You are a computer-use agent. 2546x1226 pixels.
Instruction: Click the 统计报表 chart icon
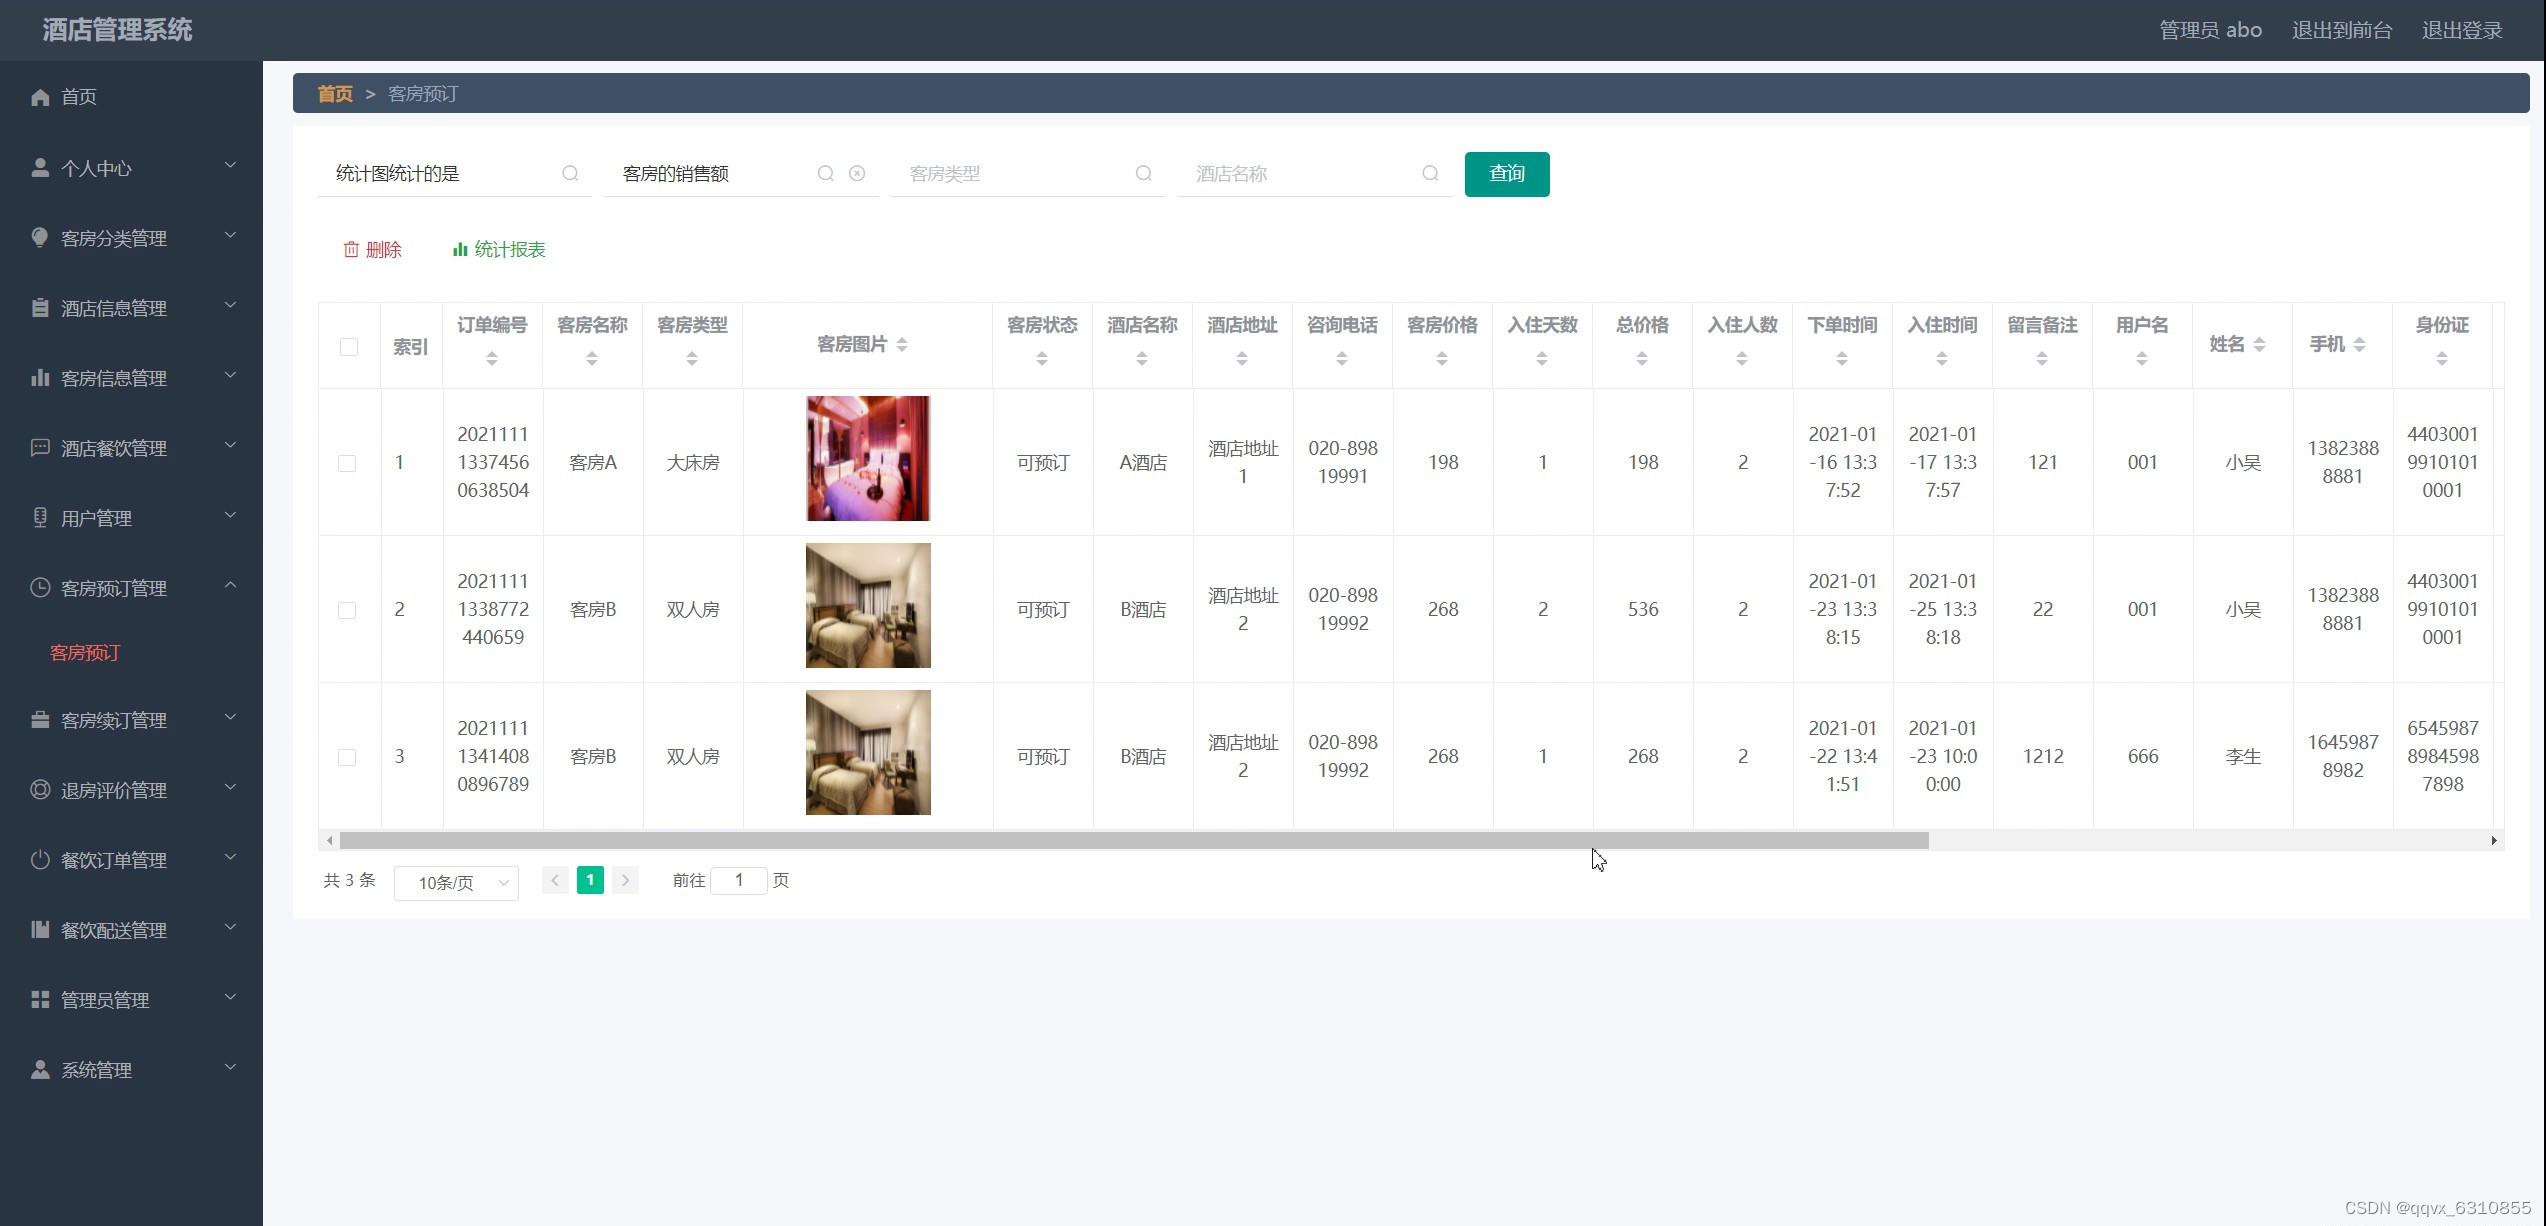(461, 249)
